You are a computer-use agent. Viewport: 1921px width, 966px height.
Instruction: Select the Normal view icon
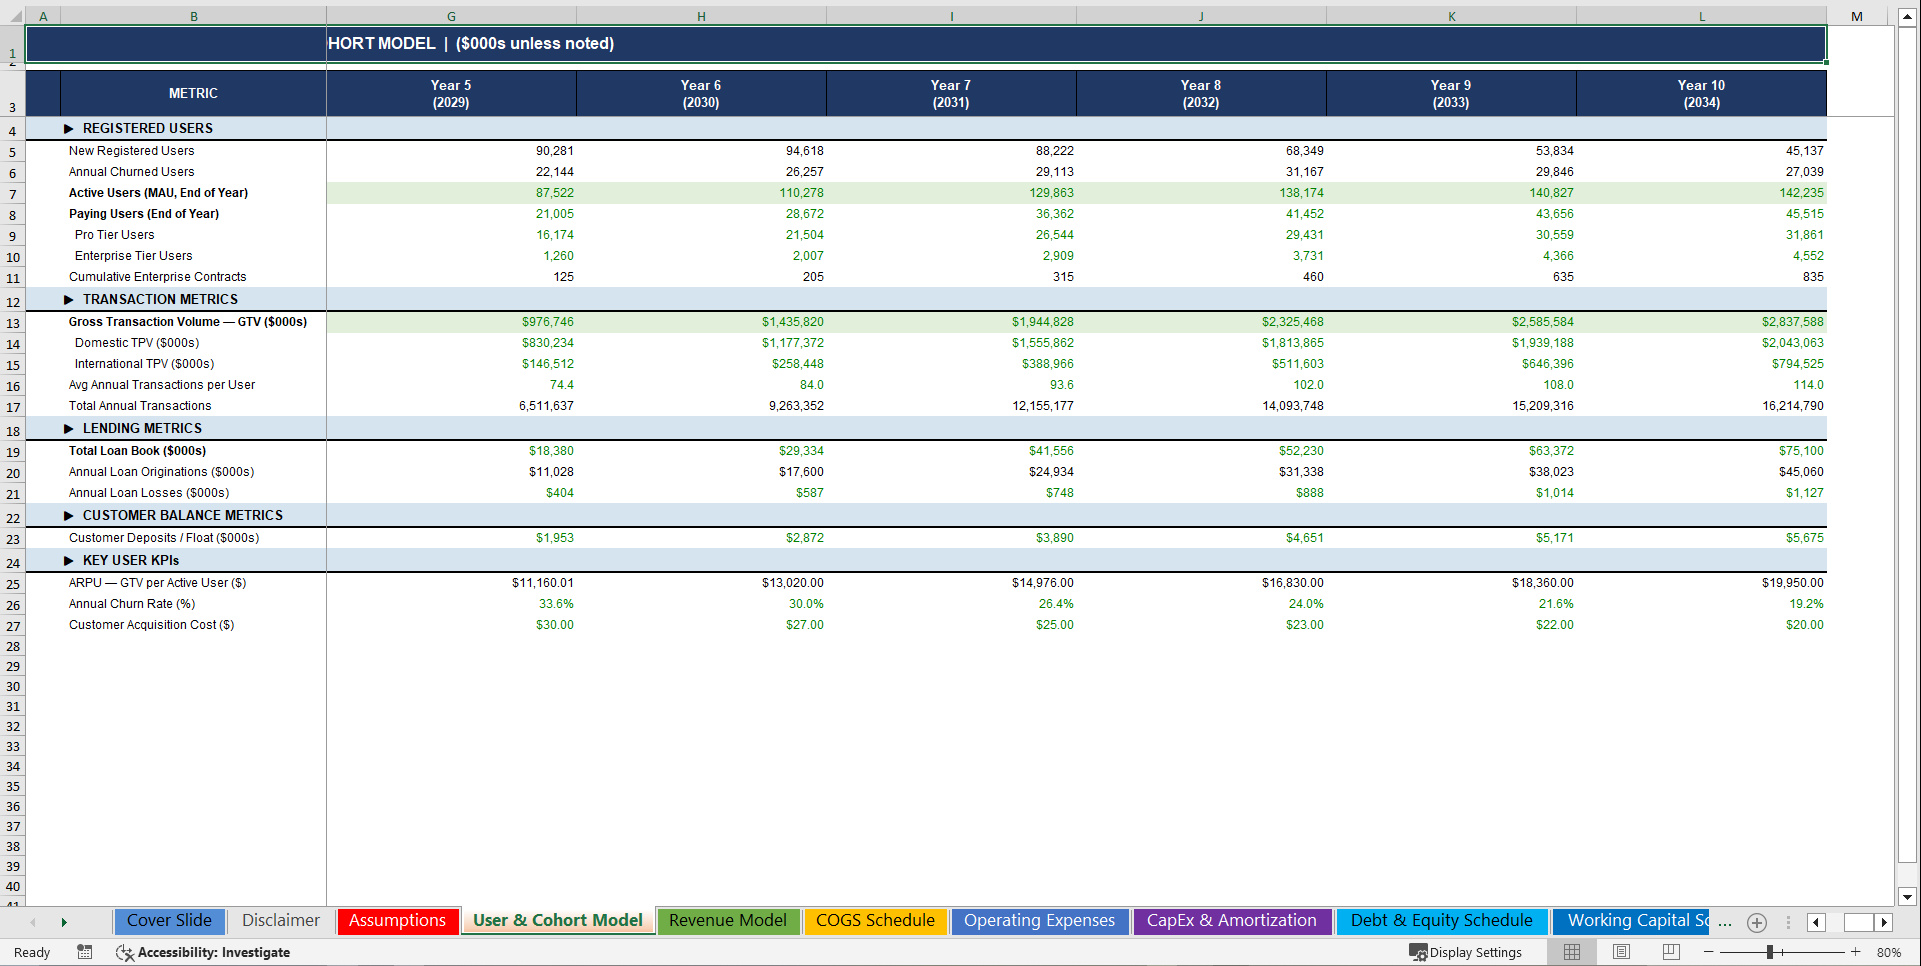[x=1571, y=952]
